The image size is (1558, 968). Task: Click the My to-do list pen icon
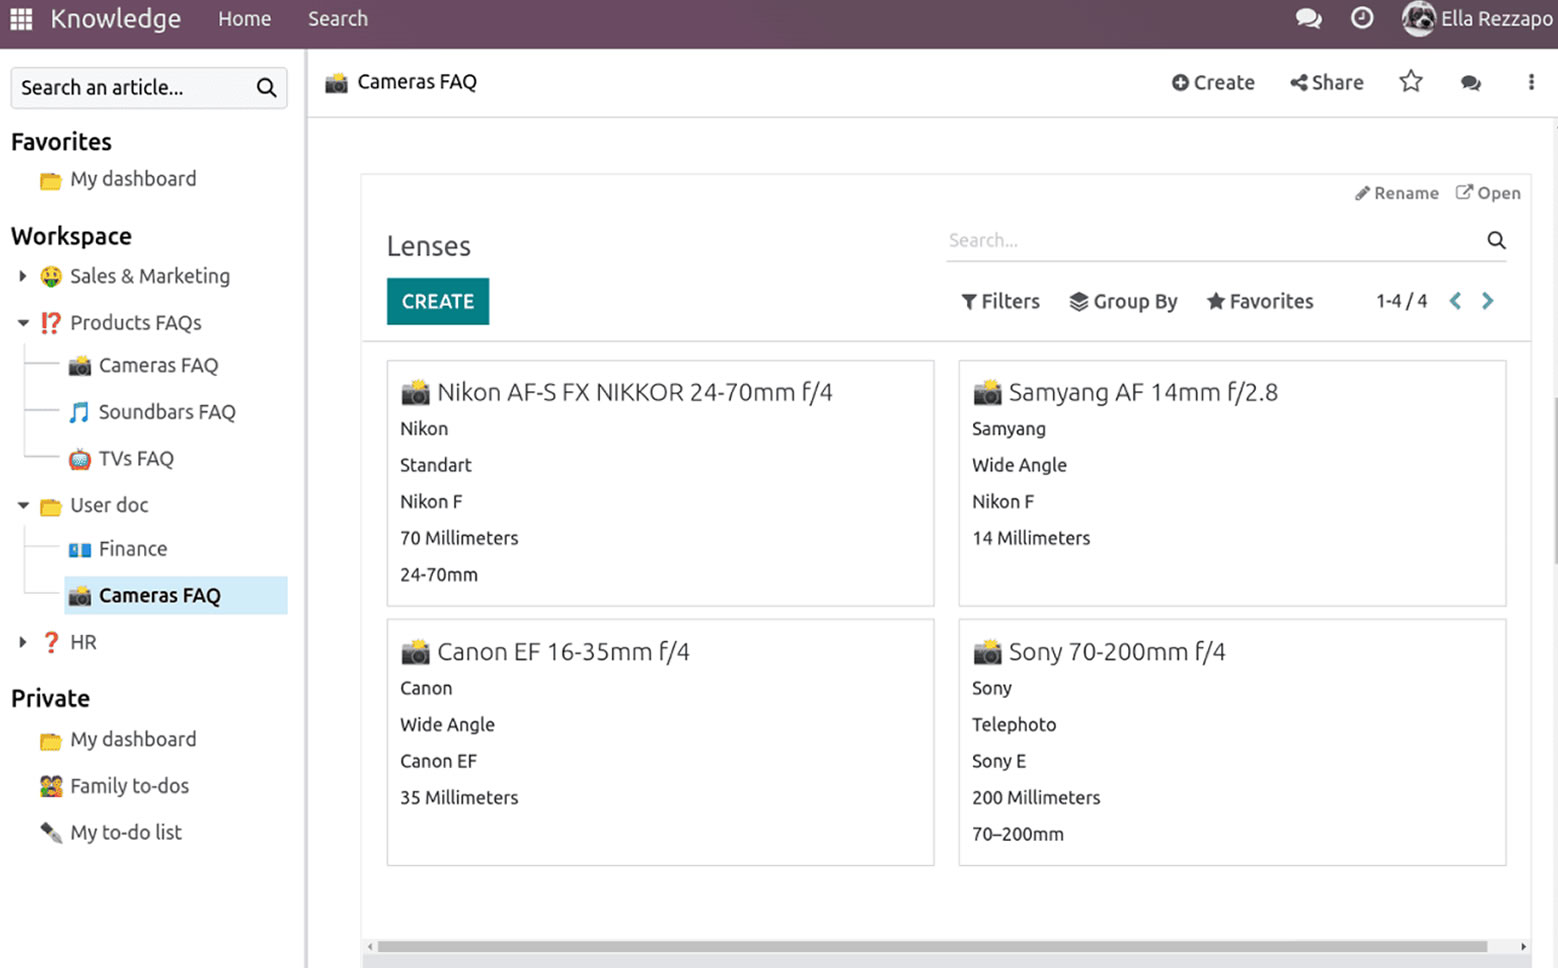(51, 833)
